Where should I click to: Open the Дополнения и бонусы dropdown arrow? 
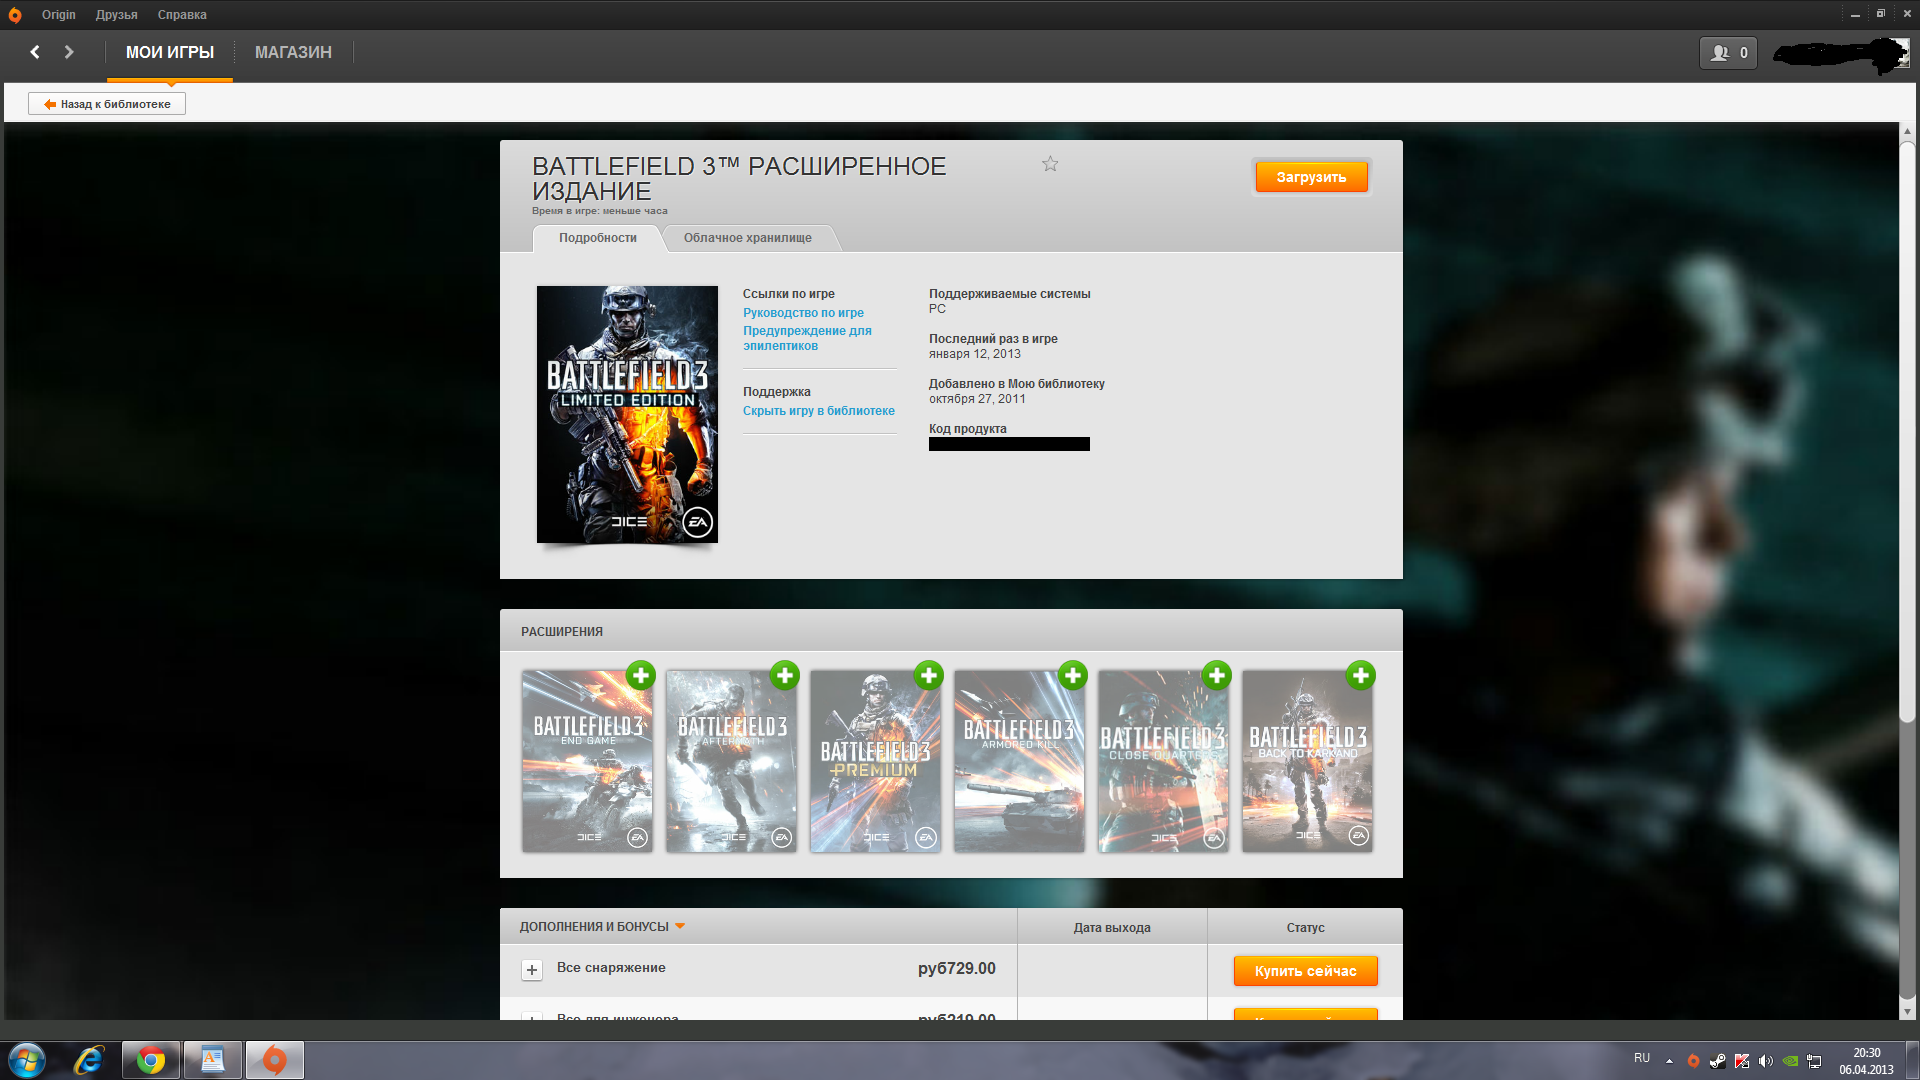[680, 926]
